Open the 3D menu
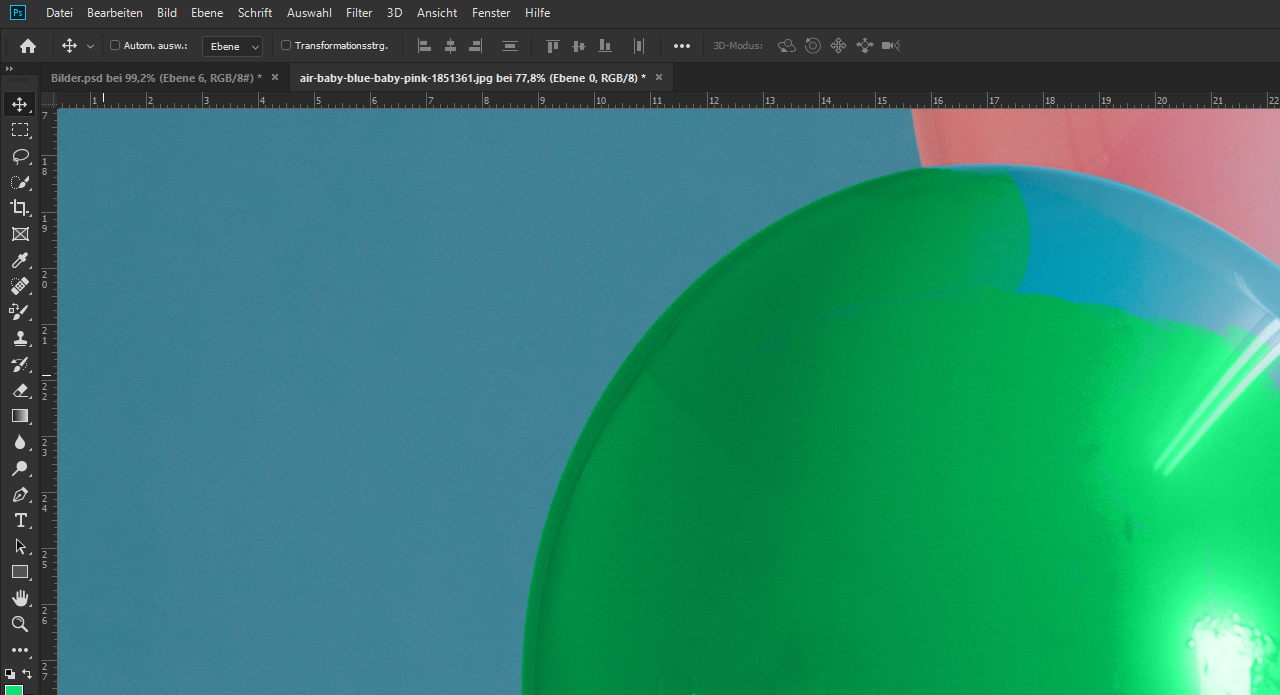Viewport: 1280px width, 695px height. 394,13
